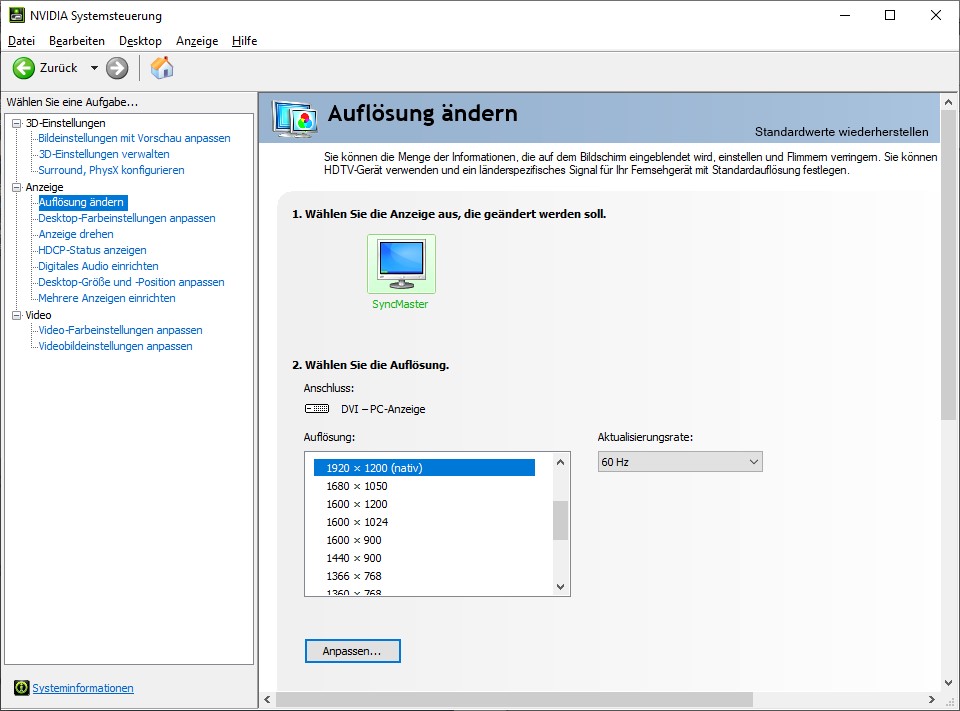Image resolution: width=960 pixels, height=711 pixels.
Task: Click main panel horizontal scroll right arrow
Action: click(x=931, y=699)
